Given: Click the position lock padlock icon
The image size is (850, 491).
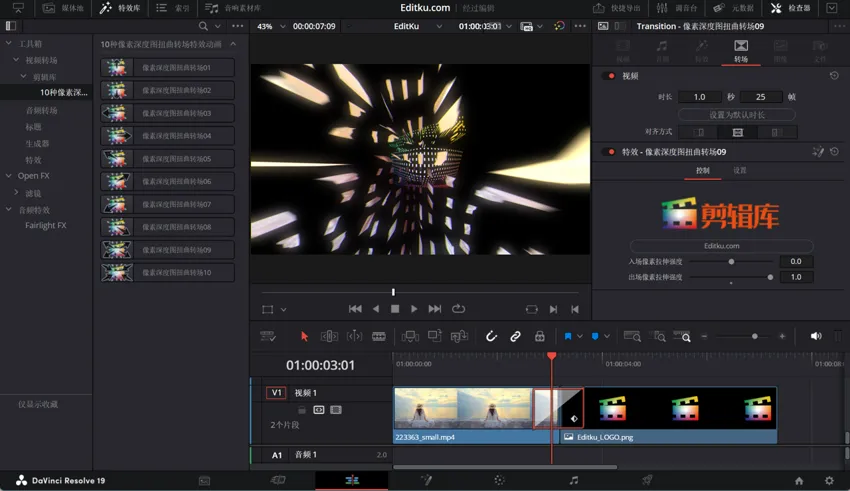Looking at the screenshot, I should click(x=540, y=337).
